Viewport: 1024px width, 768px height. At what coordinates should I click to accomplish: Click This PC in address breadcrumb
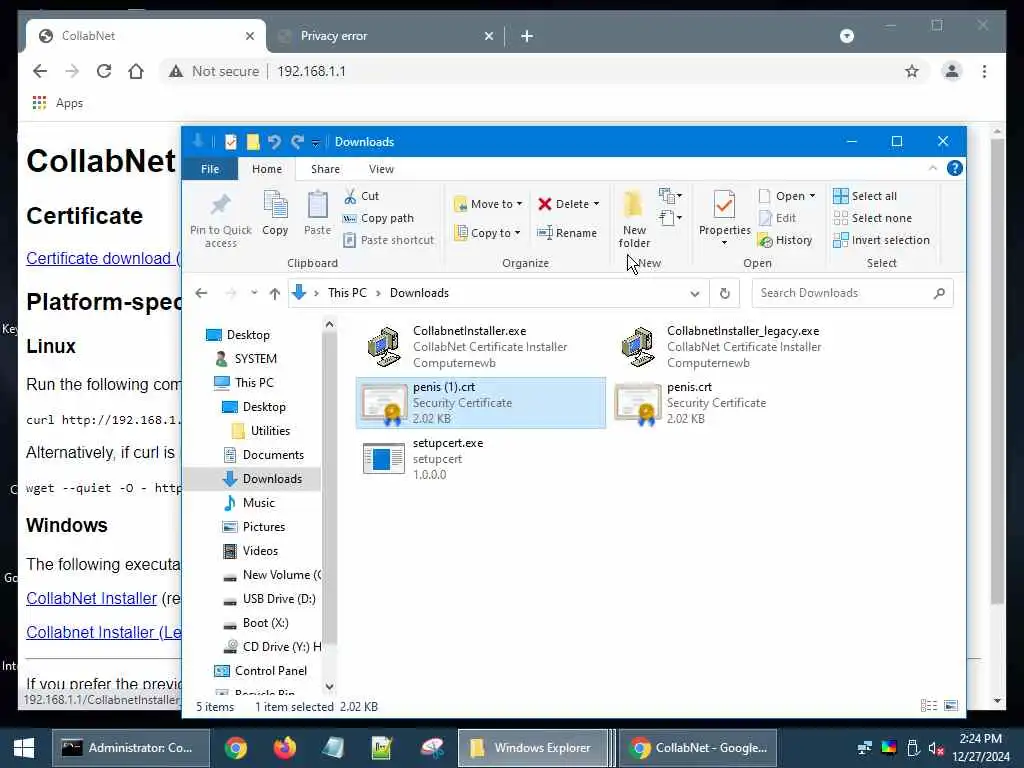(x=347, y=293)
